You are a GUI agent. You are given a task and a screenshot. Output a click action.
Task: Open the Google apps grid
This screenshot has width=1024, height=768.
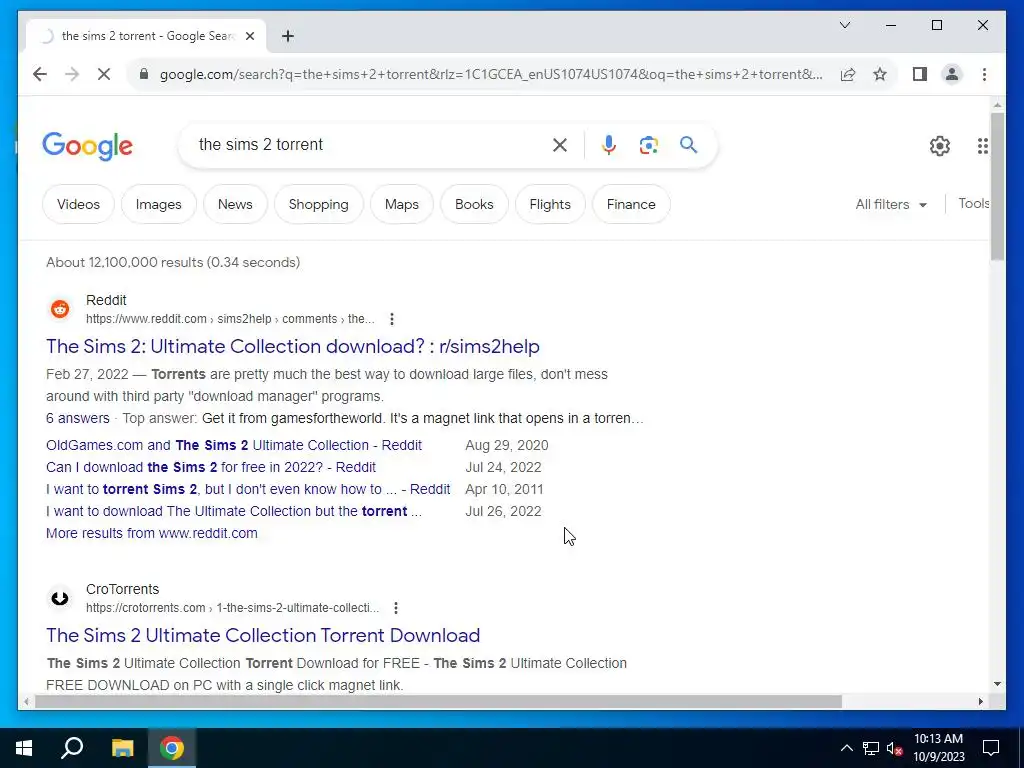coord(982,146)
